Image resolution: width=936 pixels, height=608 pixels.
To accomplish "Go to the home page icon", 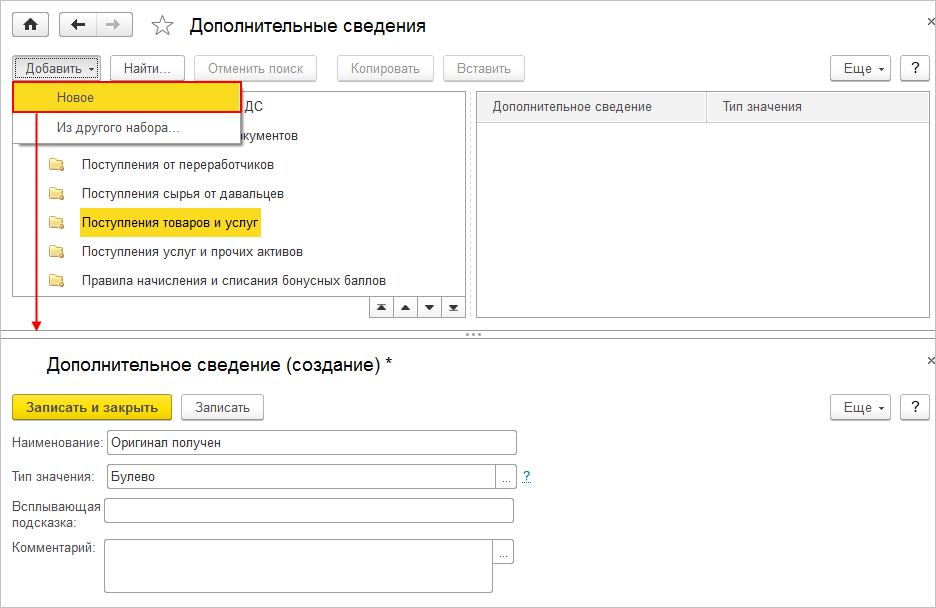I will pos(30,25).
